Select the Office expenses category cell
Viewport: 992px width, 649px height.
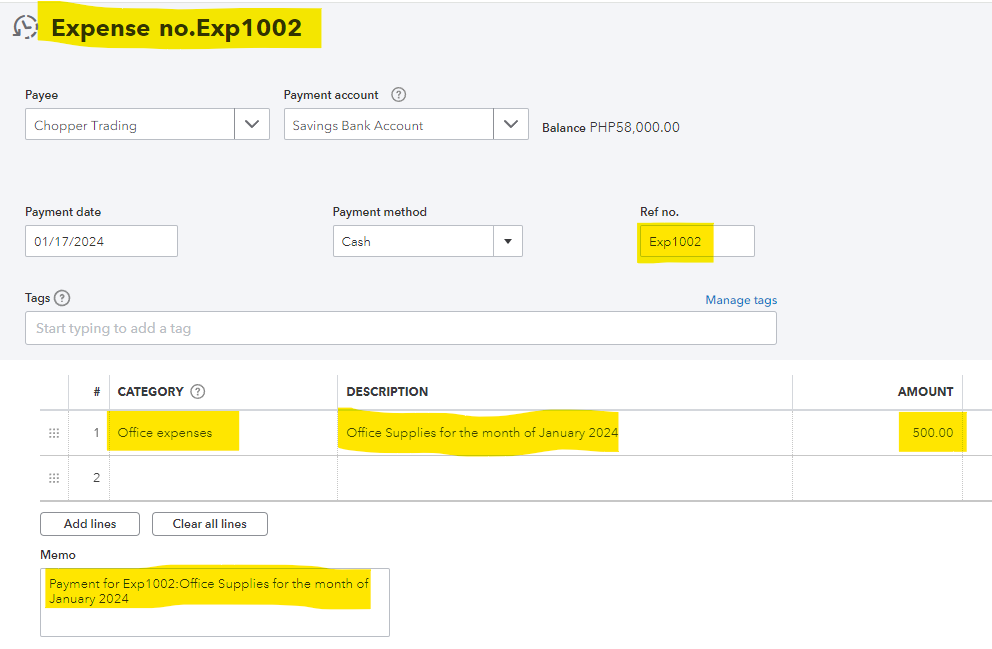(222, 433)
